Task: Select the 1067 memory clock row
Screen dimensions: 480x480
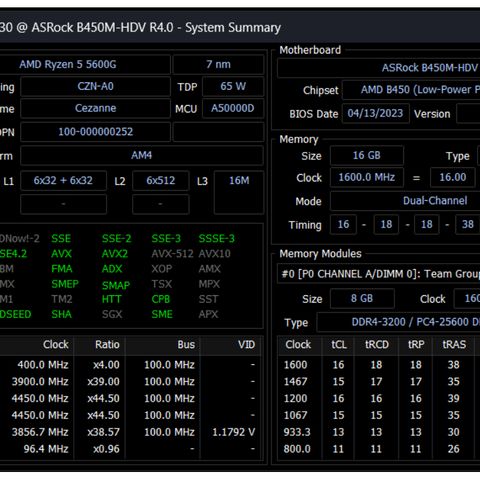Action: pos(379,415)
